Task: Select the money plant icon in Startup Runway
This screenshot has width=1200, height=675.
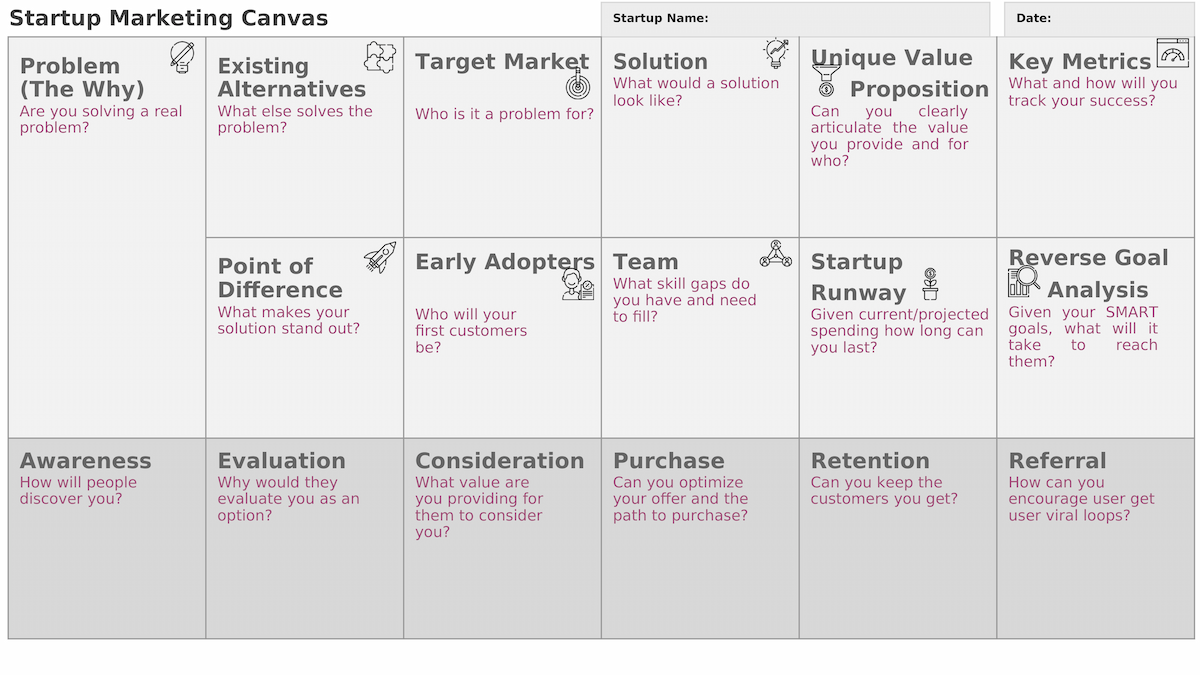Action: [x=931, y=284]
